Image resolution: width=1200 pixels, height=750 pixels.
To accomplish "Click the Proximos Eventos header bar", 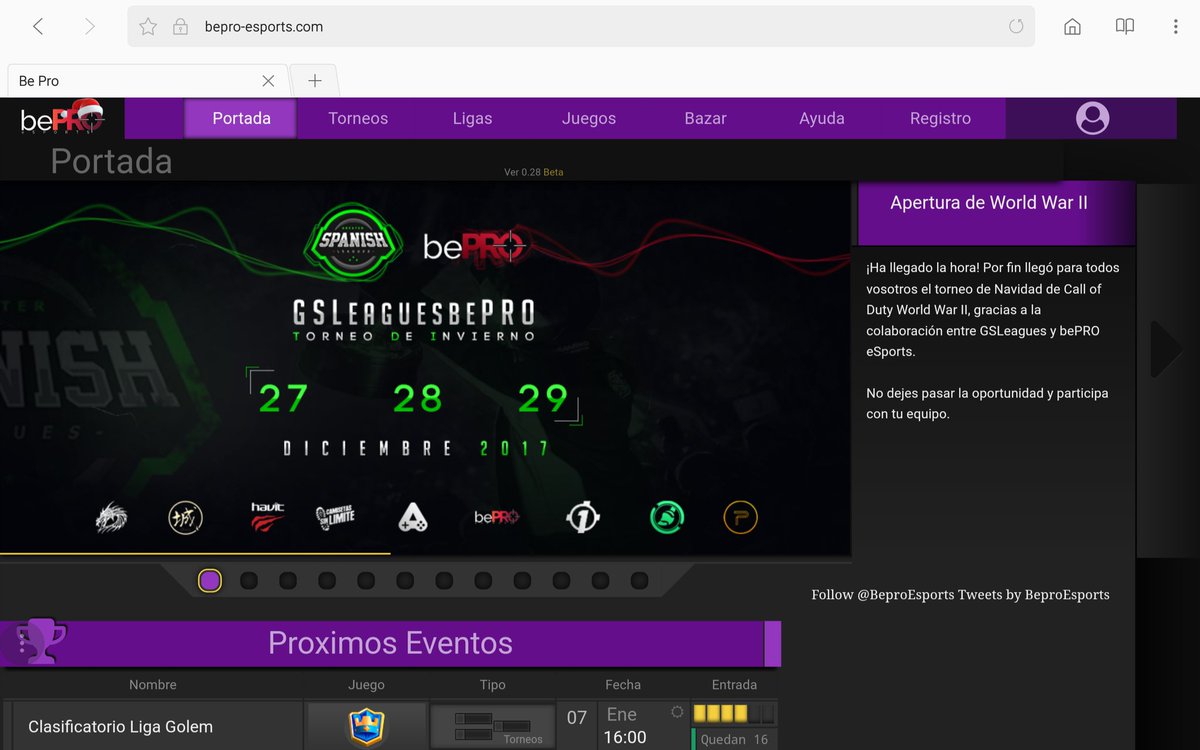I will point(390,643).
